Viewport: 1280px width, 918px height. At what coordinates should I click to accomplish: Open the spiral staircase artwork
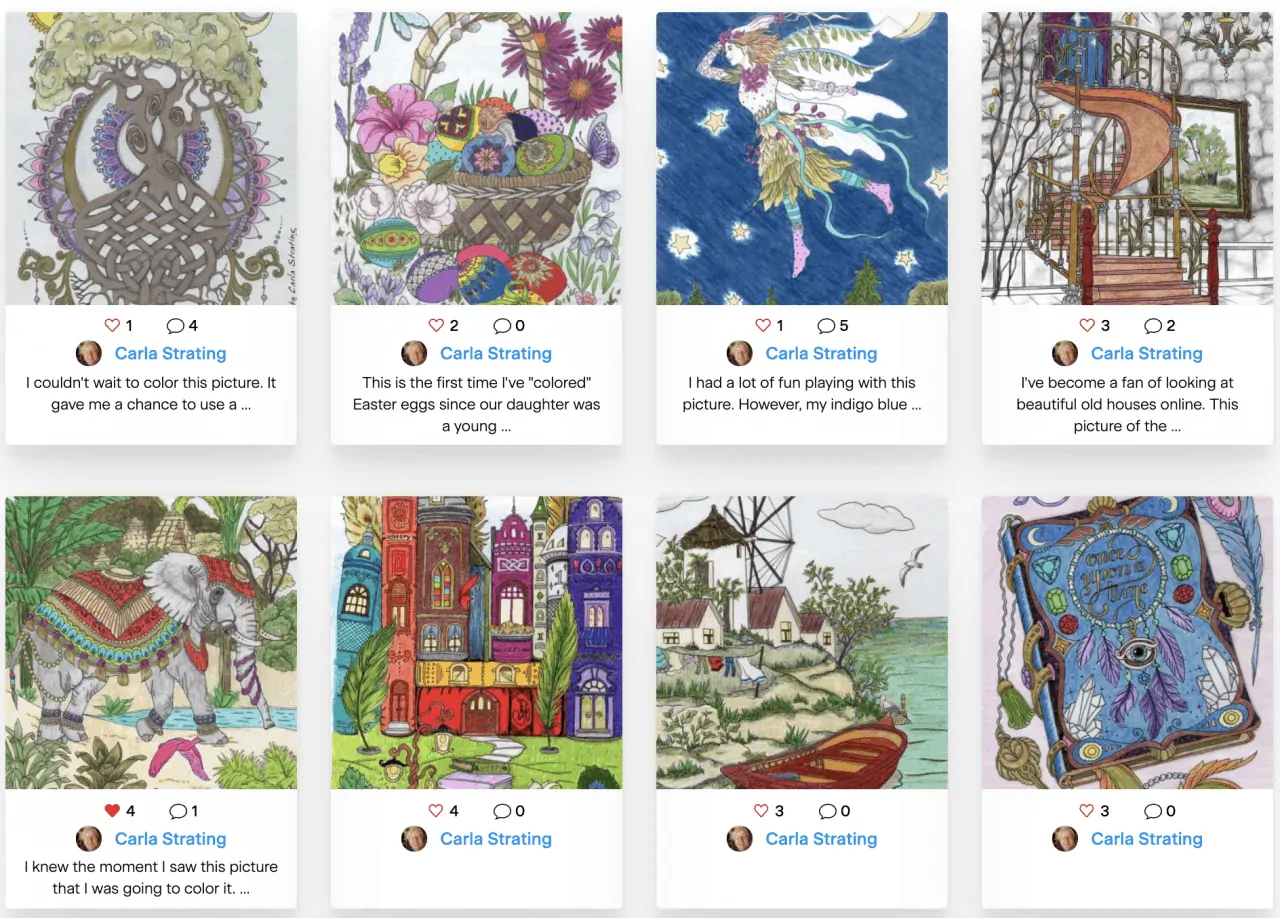pos(1127,158)
